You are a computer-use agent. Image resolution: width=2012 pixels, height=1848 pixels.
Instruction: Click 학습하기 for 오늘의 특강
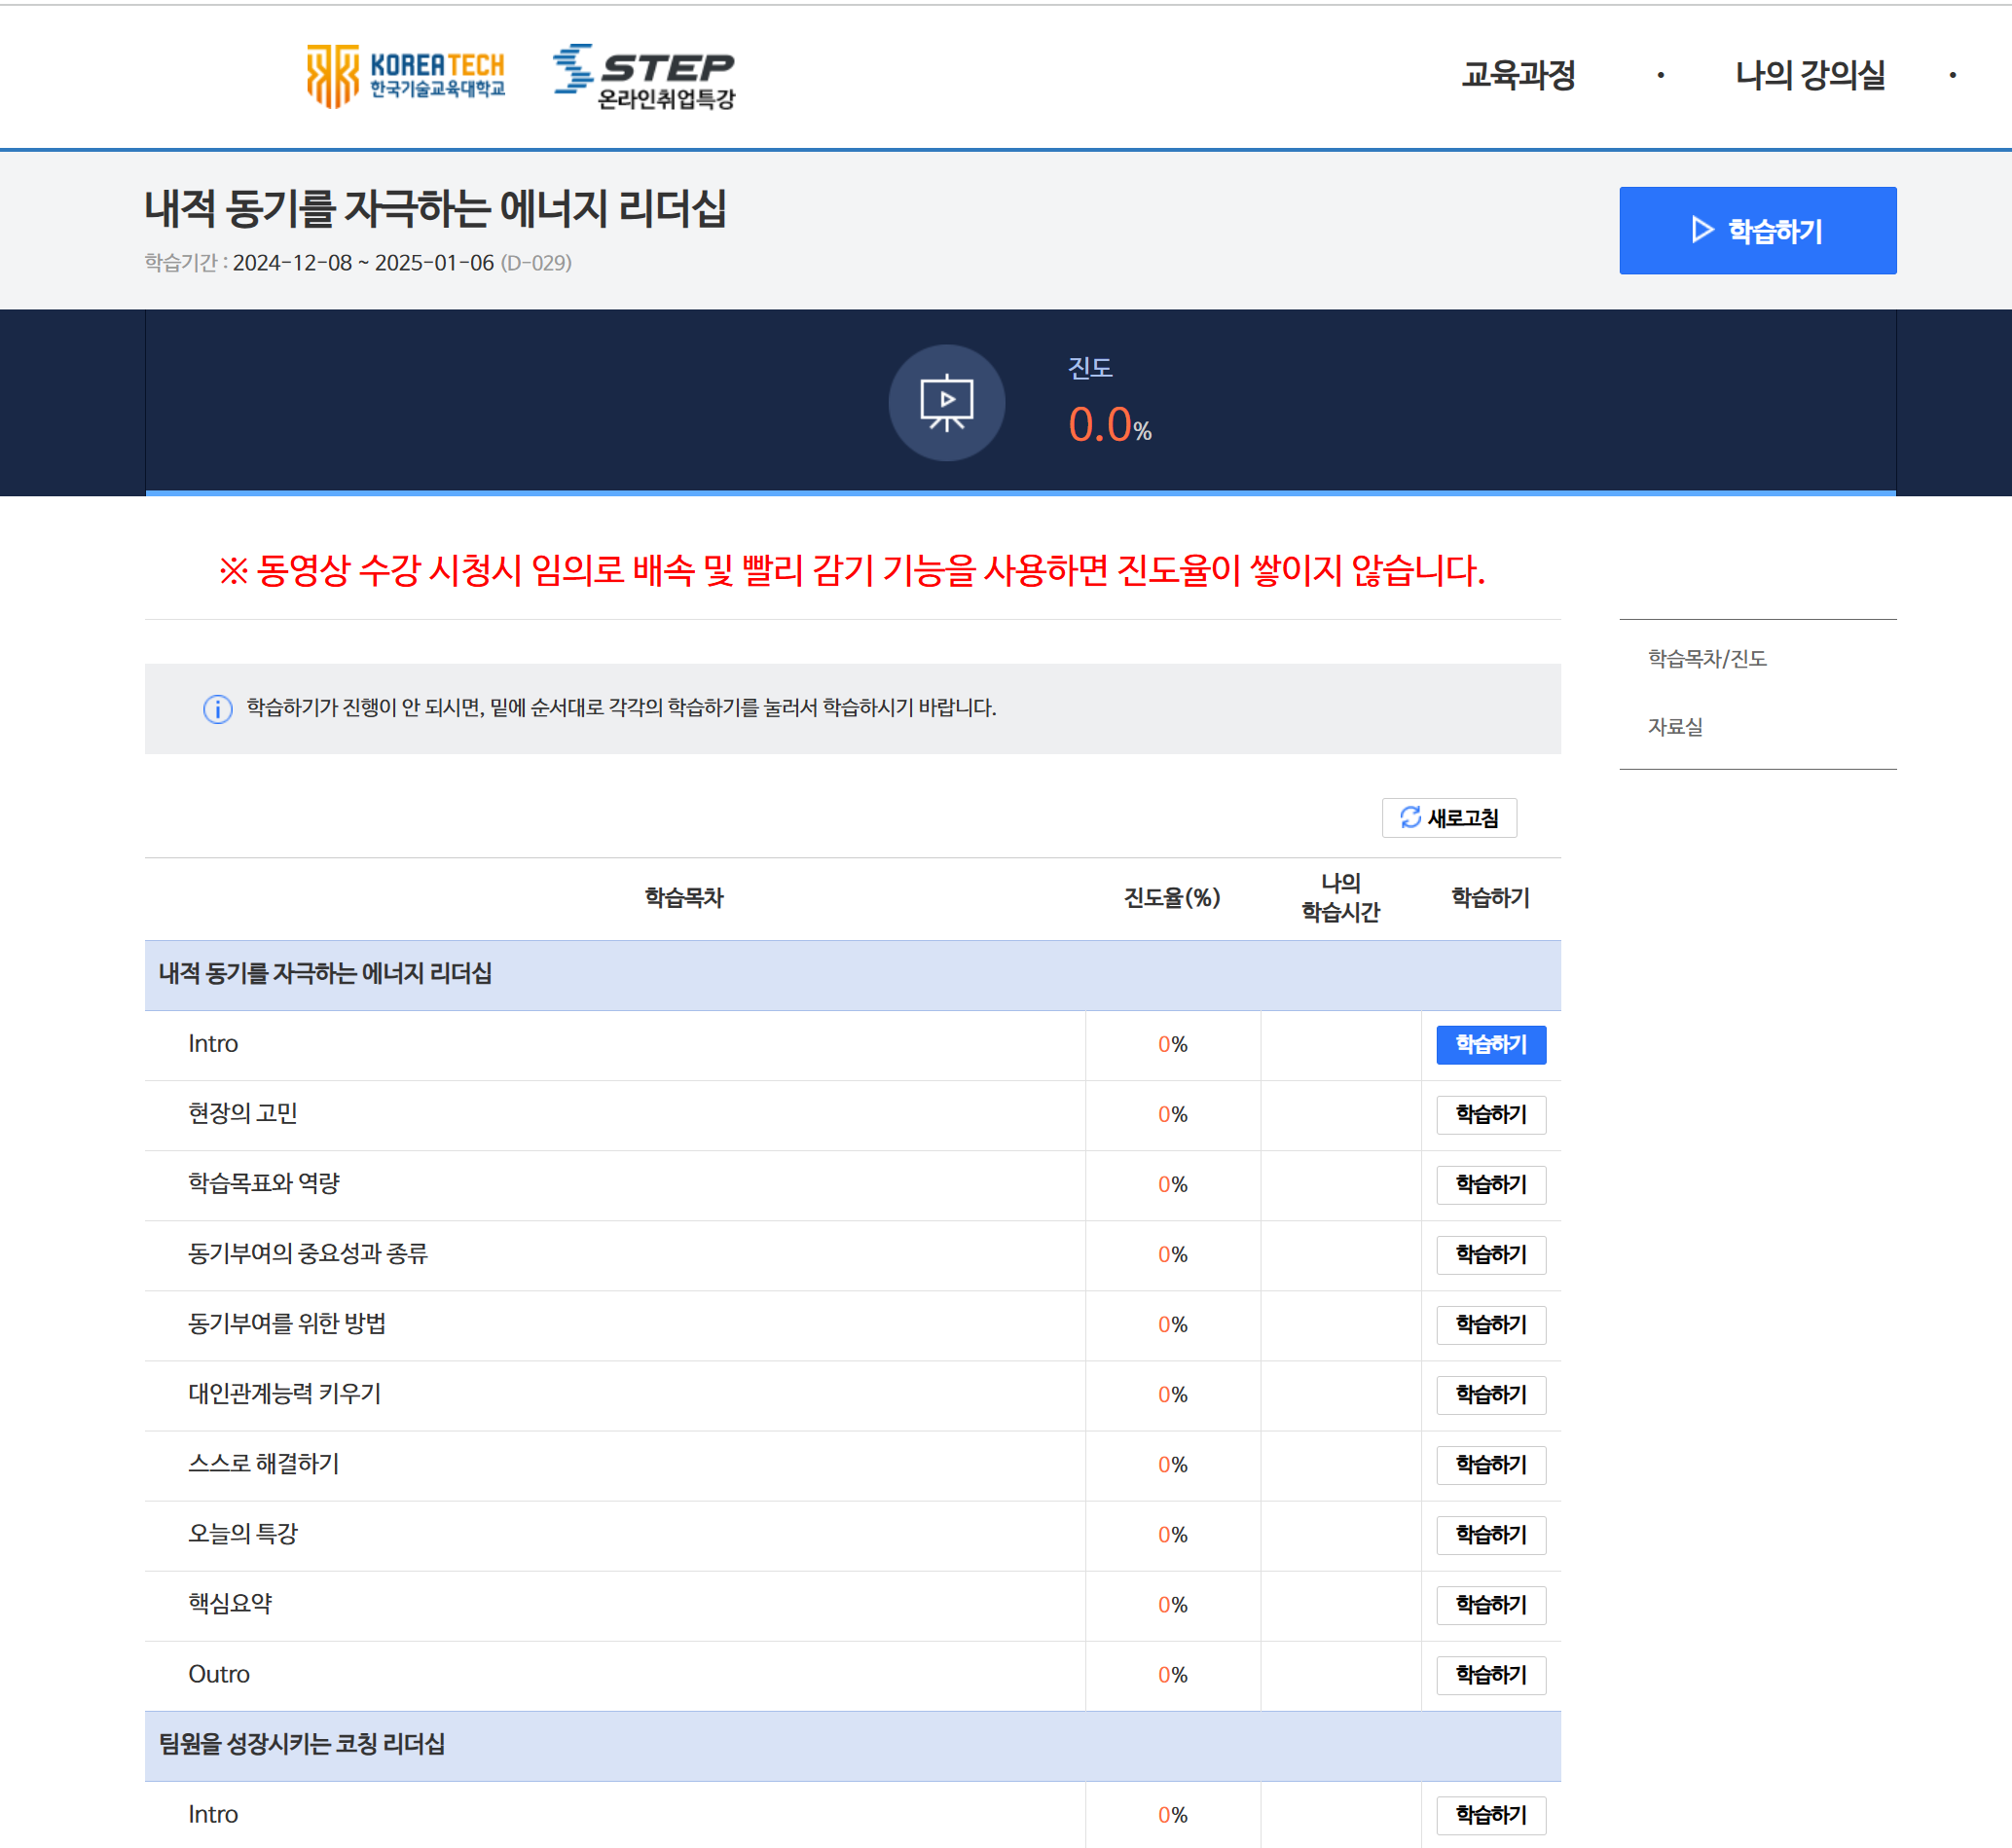(1490, 1535)
